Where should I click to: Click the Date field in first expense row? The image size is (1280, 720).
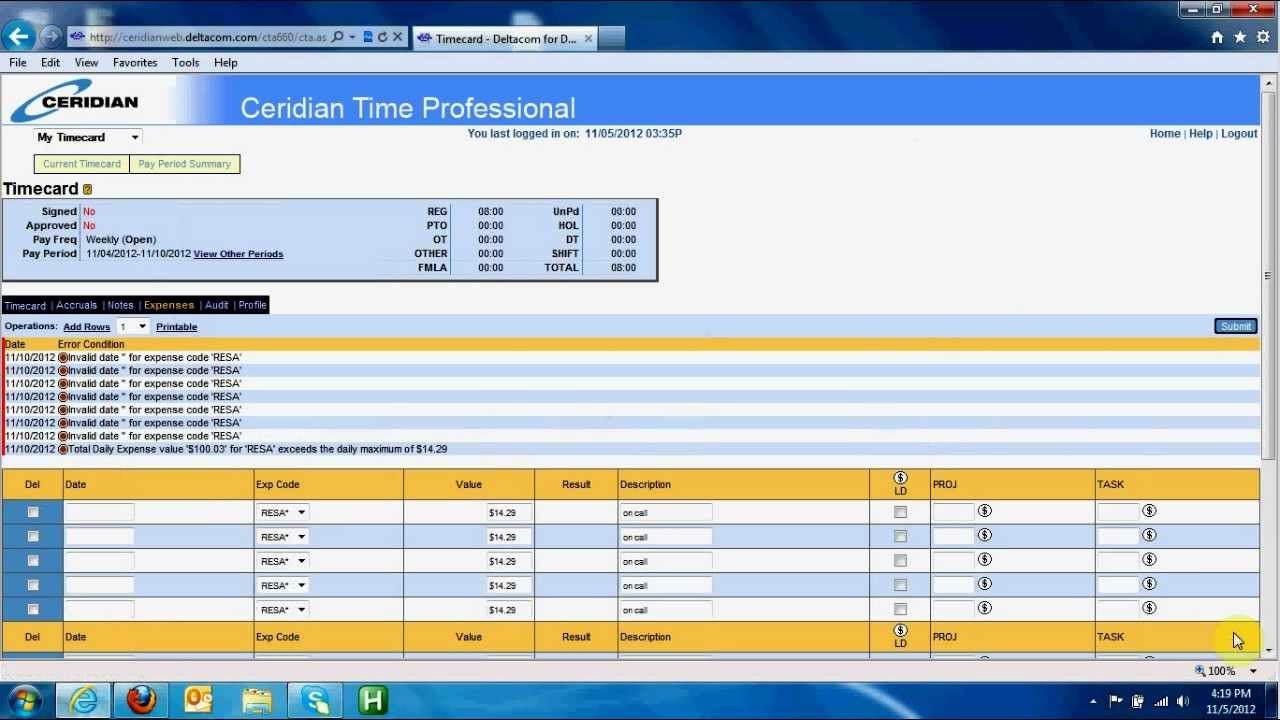(99, 512)
